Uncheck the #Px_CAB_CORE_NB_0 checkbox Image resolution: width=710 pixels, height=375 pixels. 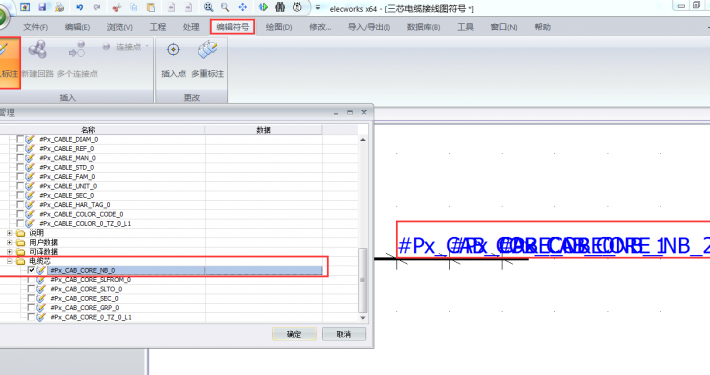pyautogui.click(x=31, y=270)
